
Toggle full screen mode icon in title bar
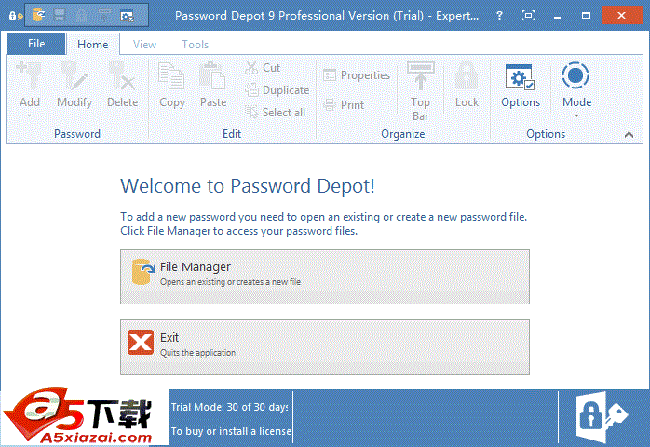click(528, 16)
